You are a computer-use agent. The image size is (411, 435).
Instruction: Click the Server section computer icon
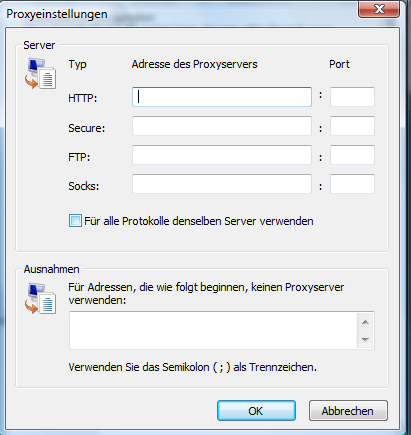[x=40, y=73]
